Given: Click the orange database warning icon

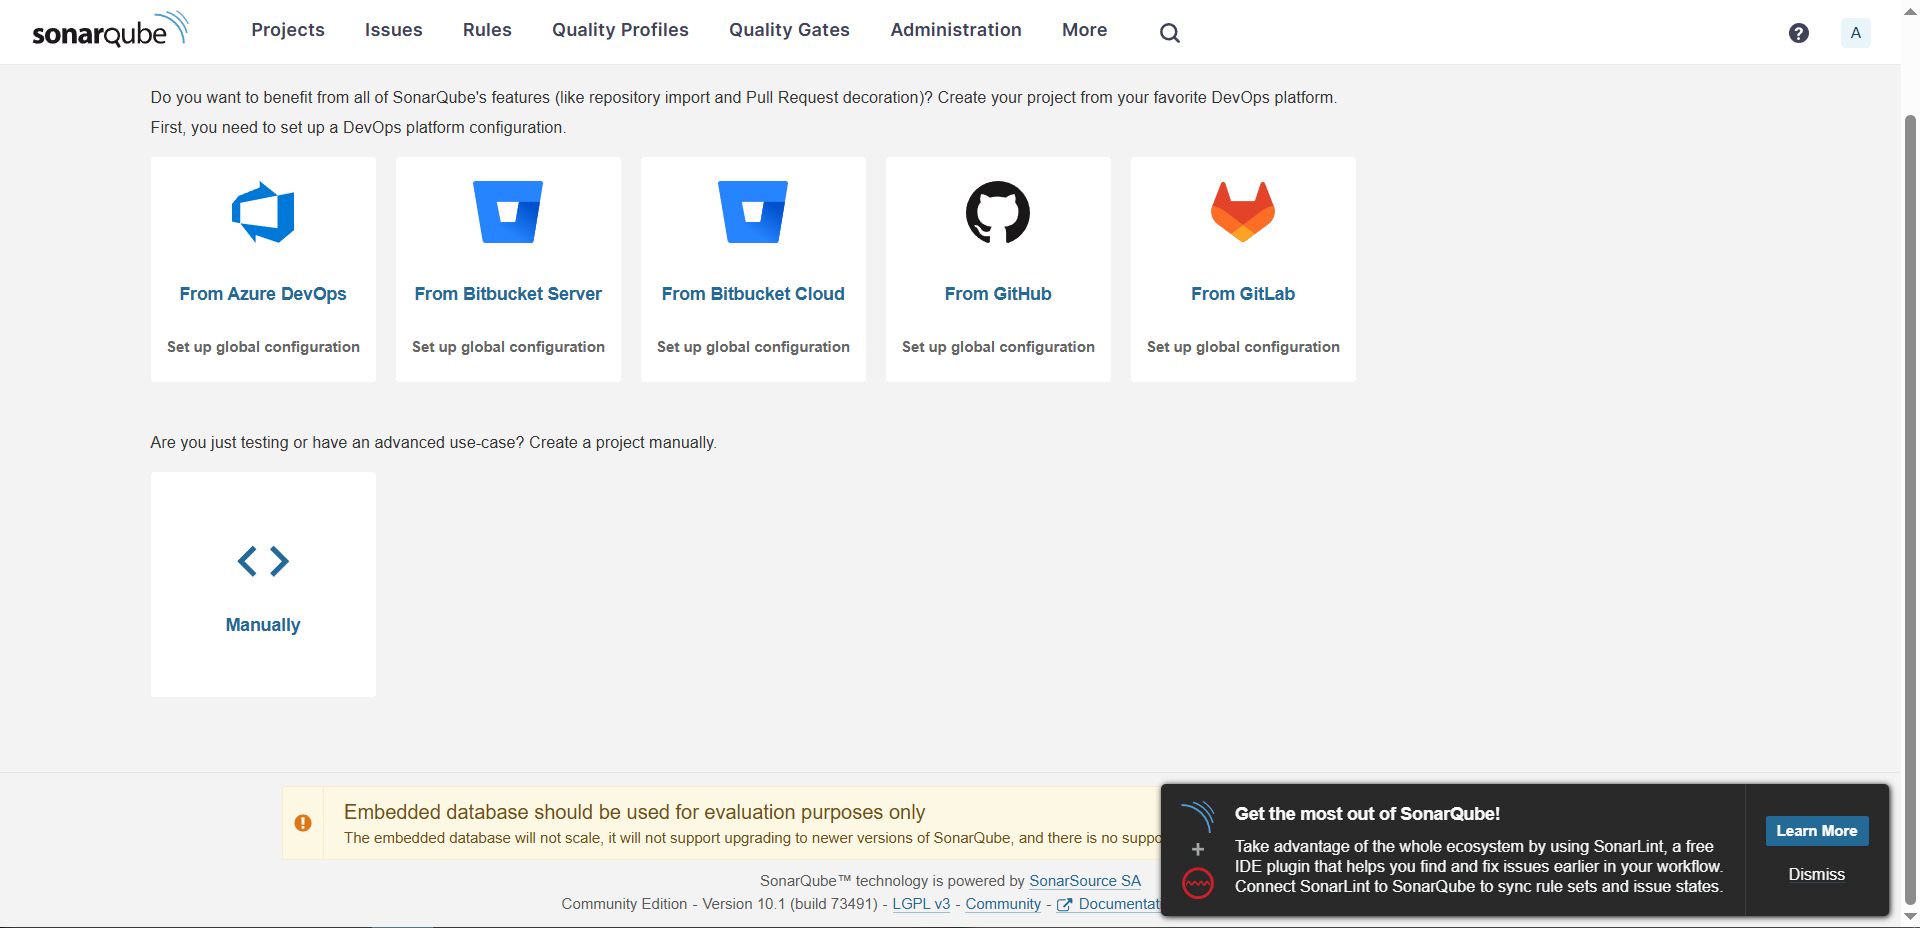Looking at the screenshot, I should click(303, 823).
